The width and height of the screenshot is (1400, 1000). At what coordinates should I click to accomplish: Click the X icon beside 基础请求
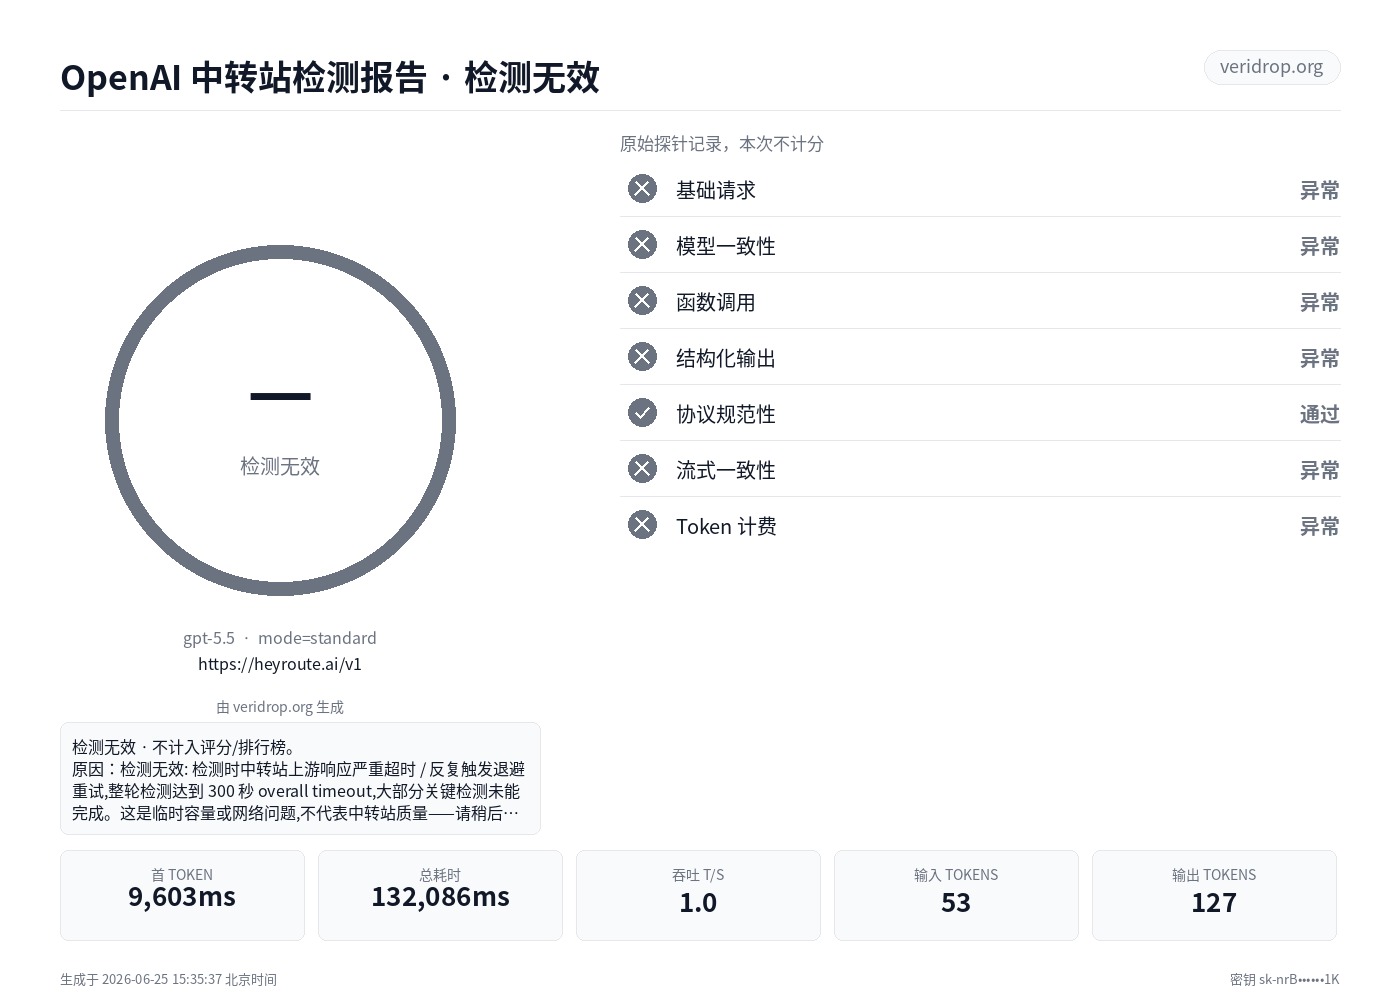642,189
